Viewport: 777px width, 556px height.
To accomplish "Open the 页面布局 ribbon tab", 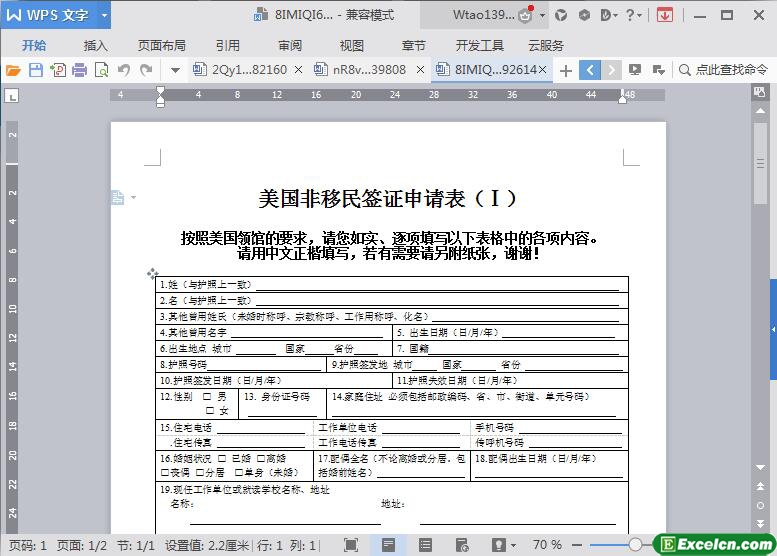I will 162,46.
